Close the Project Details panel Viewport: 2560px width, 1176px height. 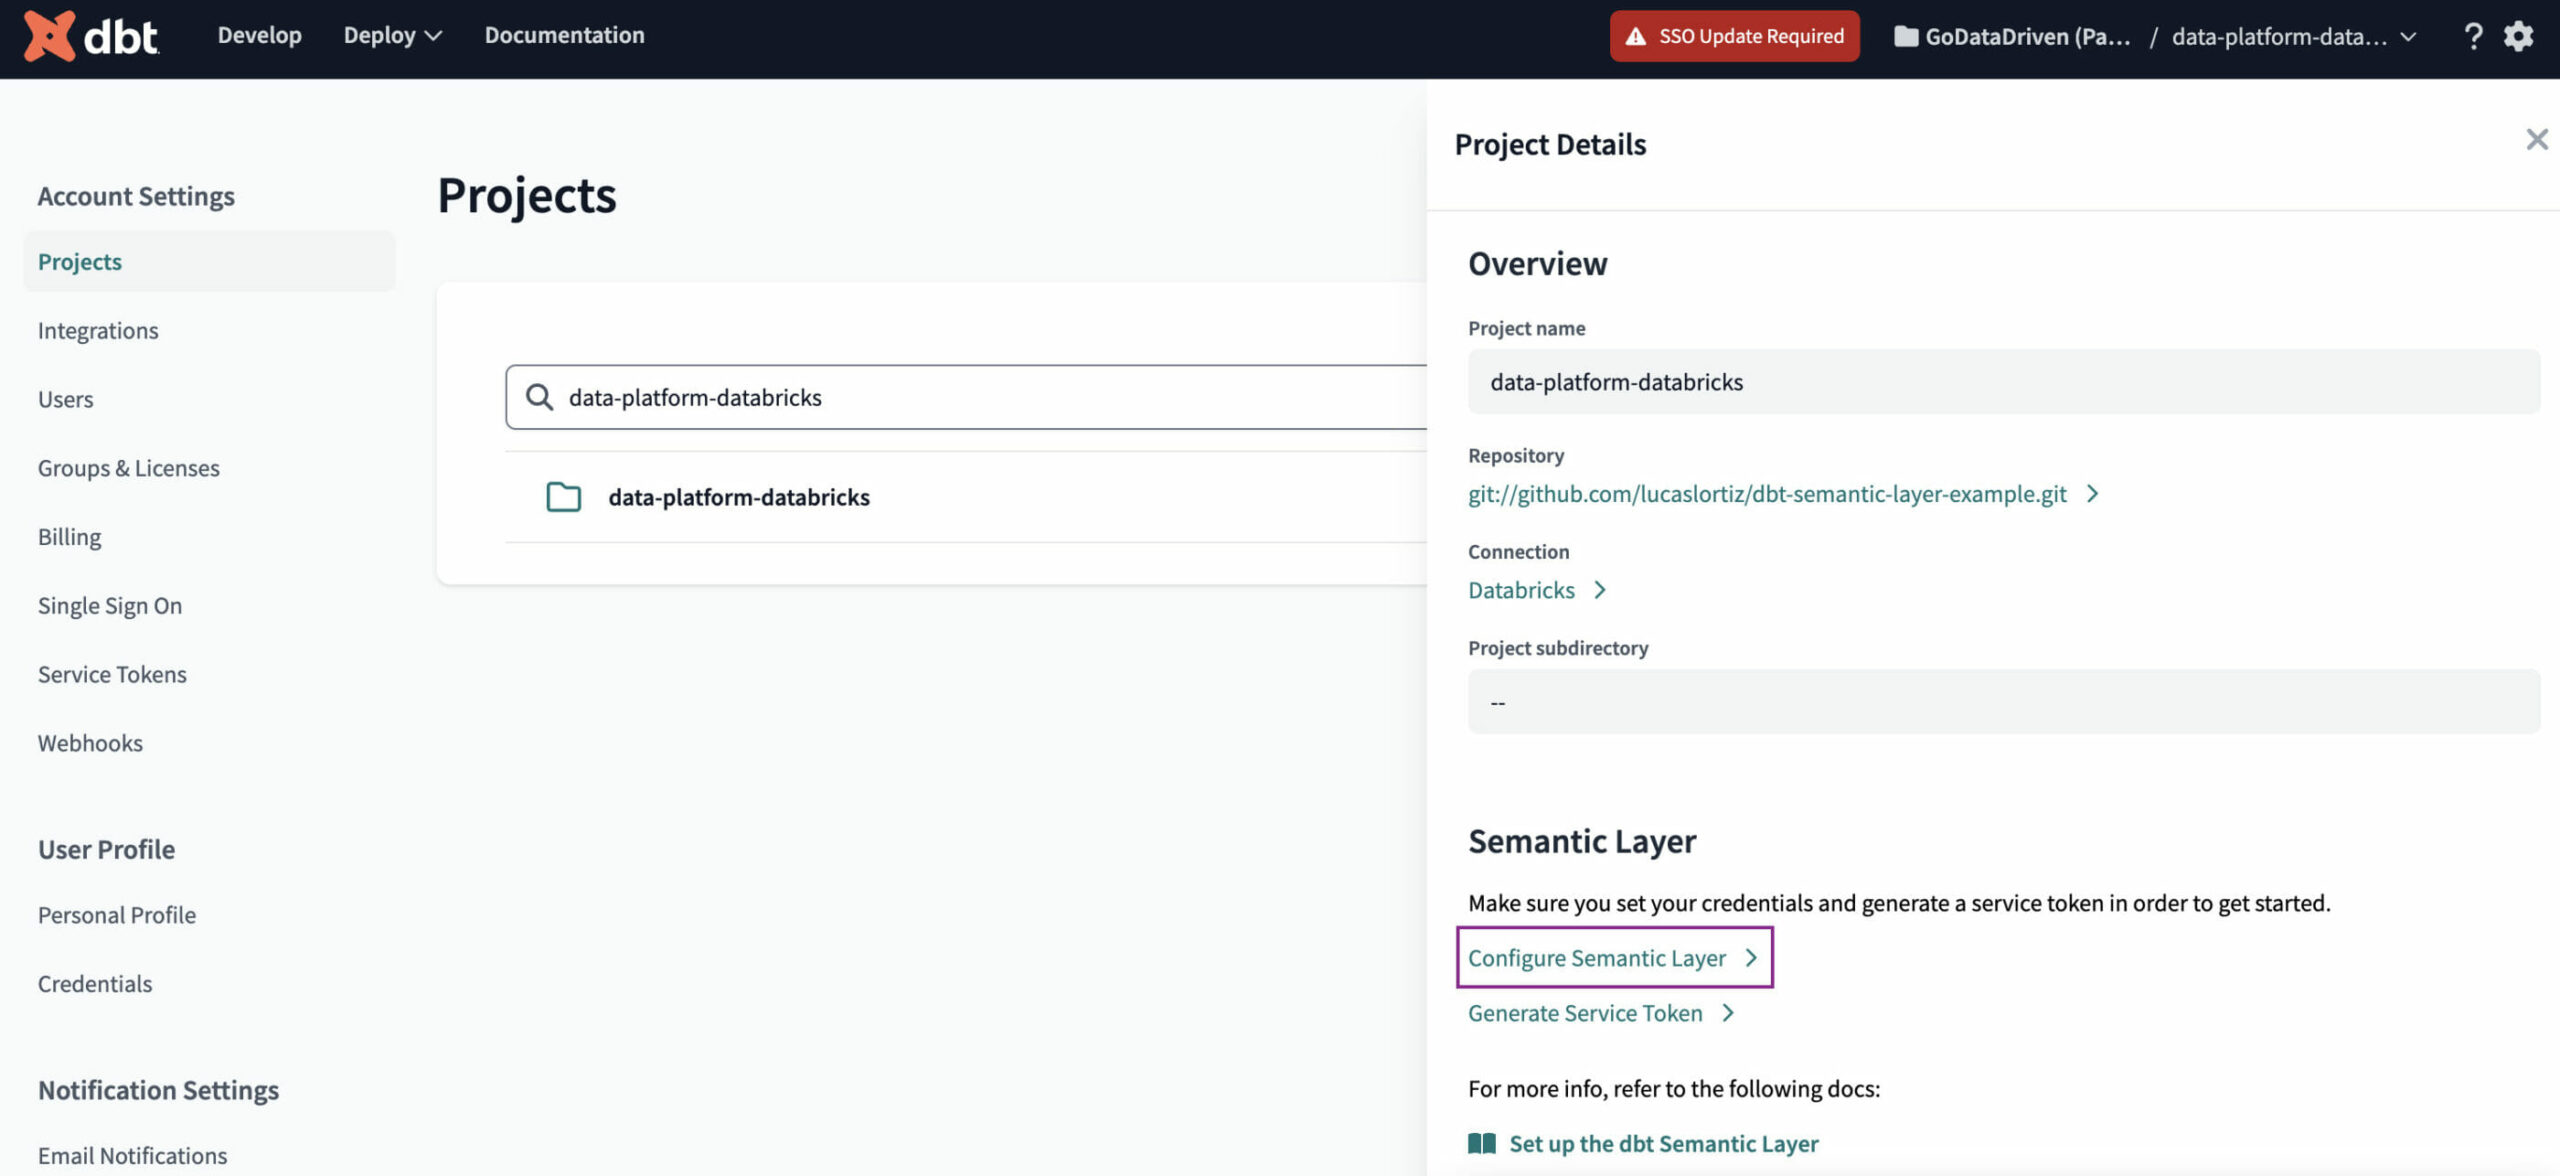2537,139
